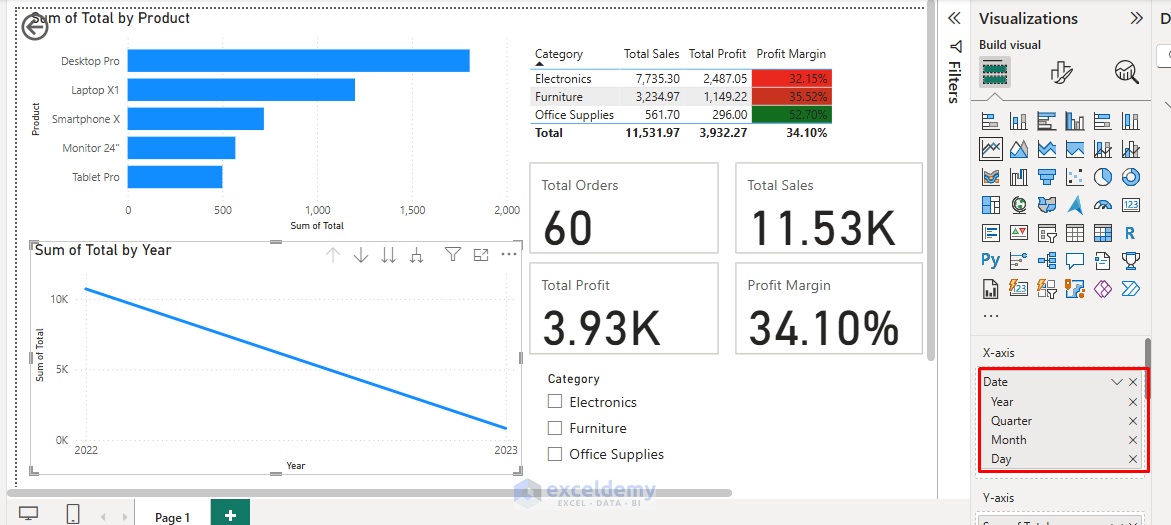The image size is (1171, 525).
Task: Turn on drill down mode on line chart
Action: 361,255
